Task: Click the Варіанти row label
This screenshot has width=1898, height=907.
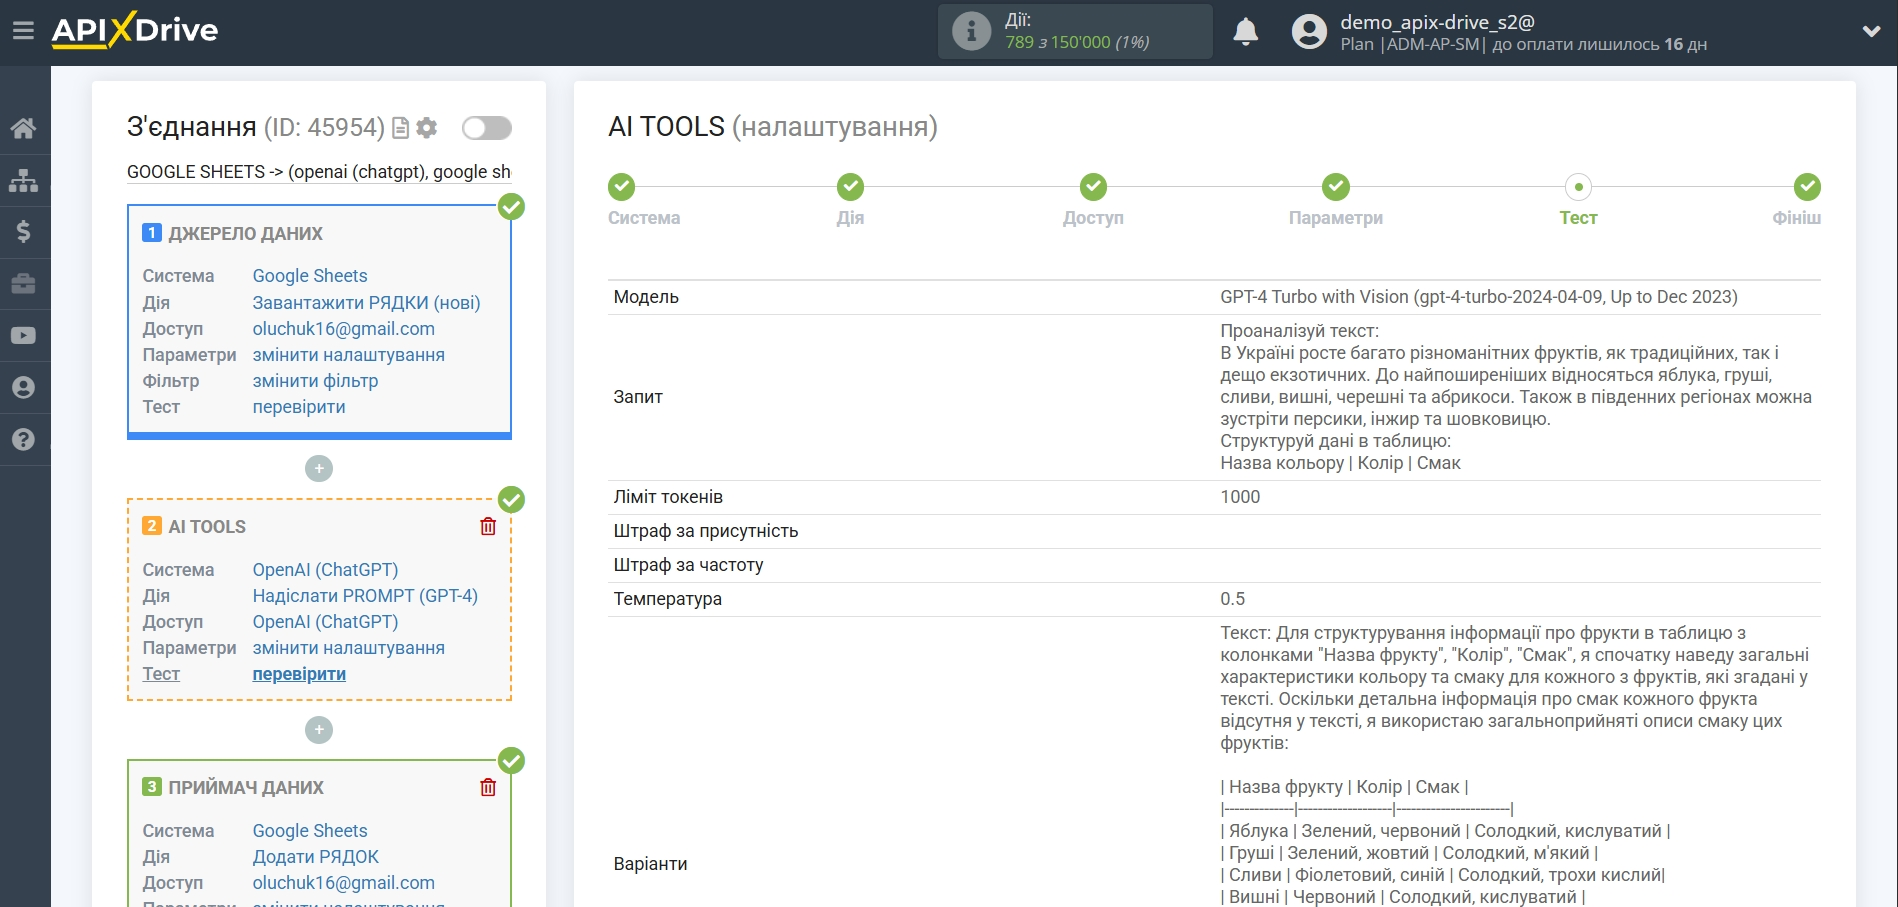Action: coord(650,864)
